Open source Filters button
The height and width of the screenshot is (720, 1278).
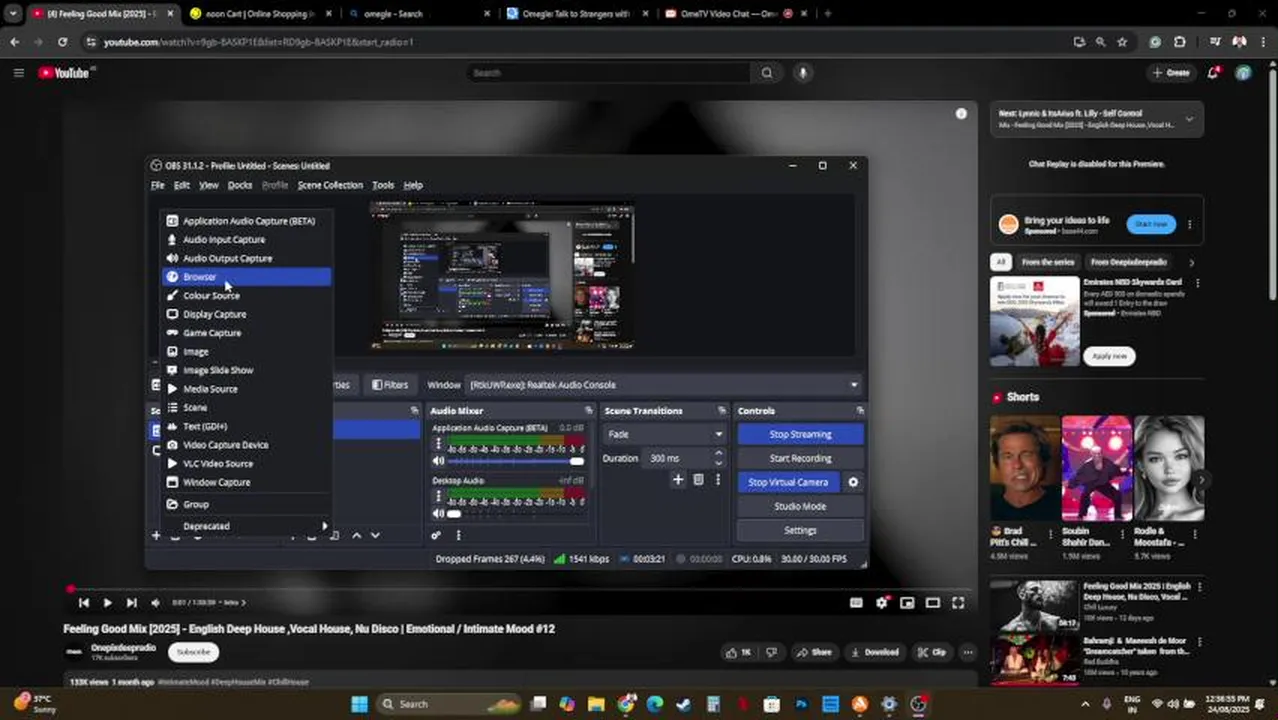click(x=390, y=385)
